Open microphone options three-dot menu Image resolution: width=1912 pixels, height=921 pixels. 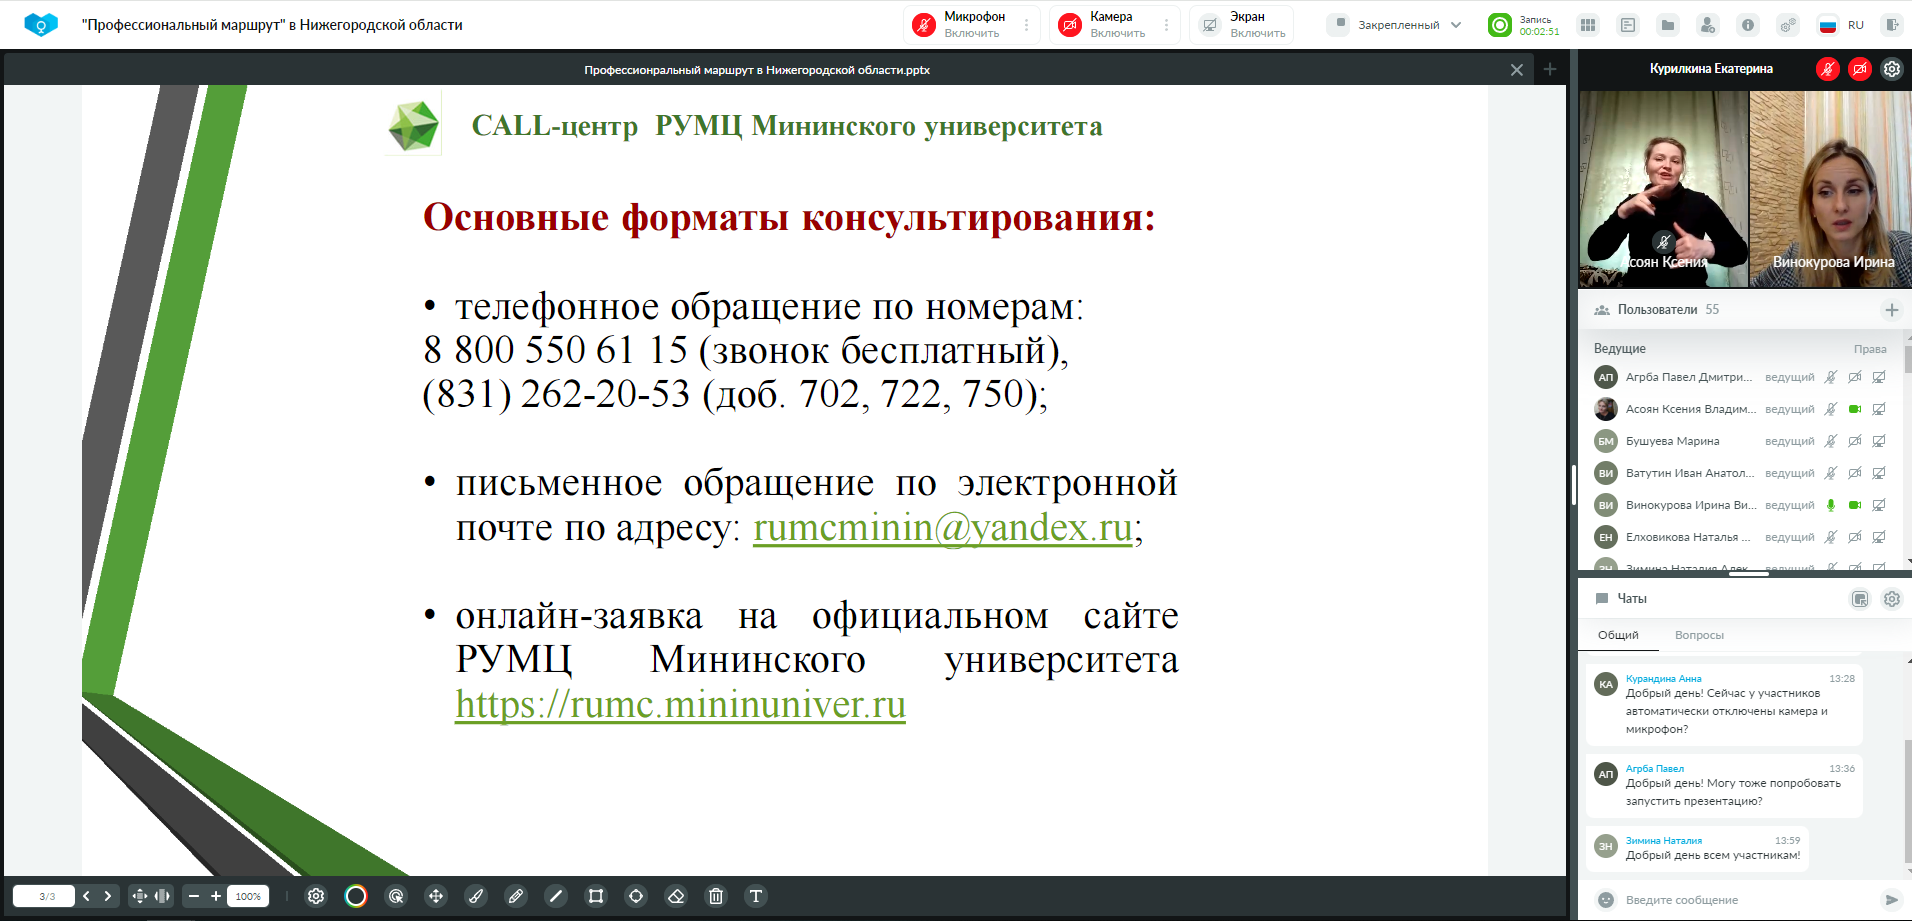[x=1026, y=25]
